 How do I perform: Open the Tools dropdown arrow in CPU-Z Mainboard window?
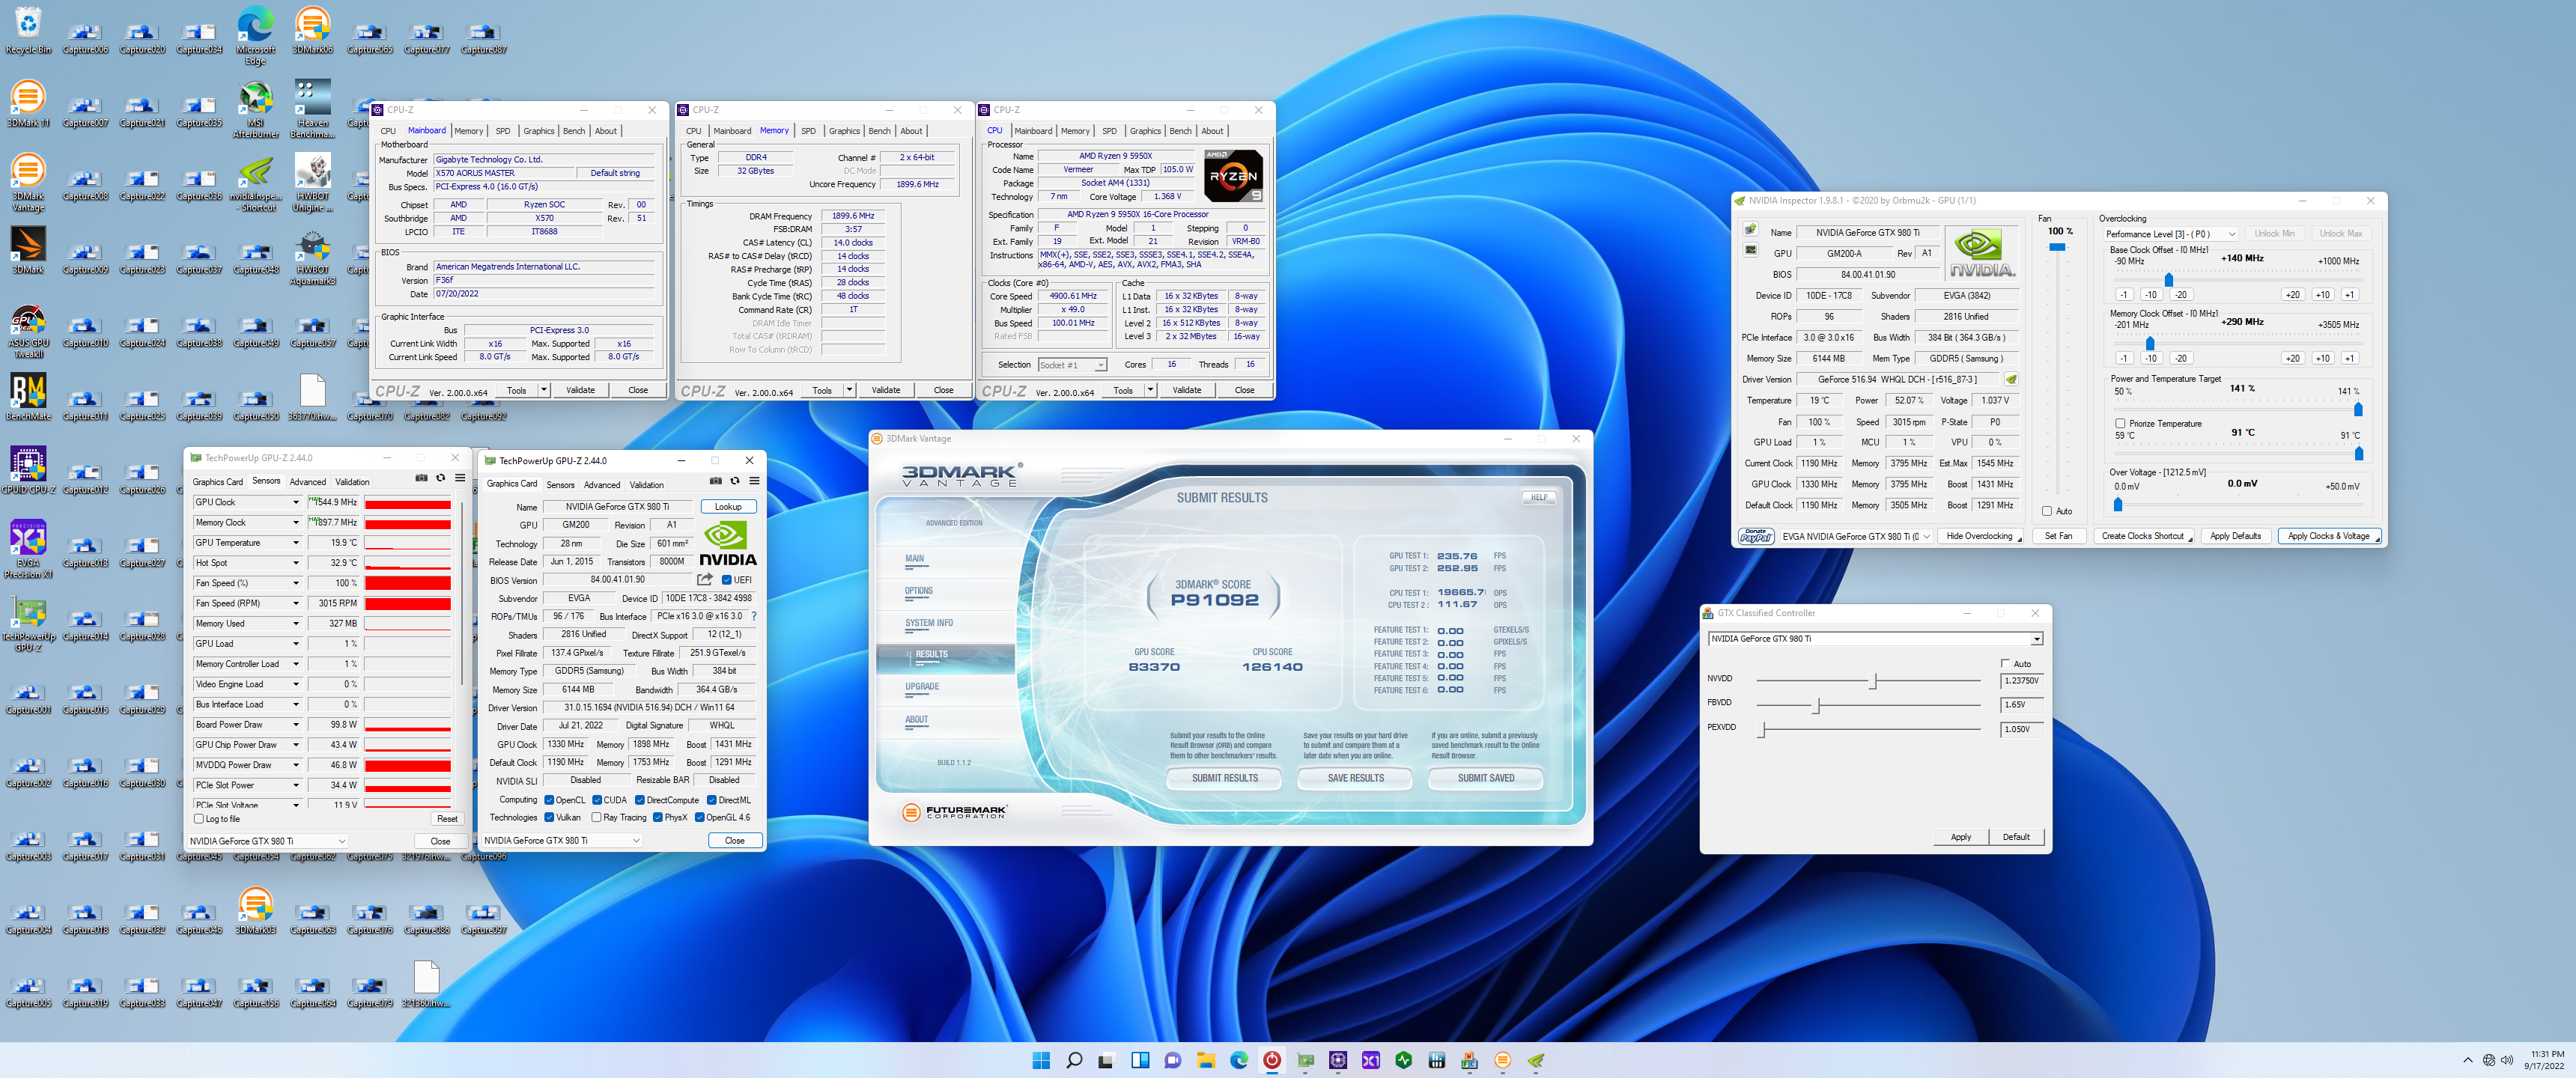pyautogui.click(x=544, y=390)
